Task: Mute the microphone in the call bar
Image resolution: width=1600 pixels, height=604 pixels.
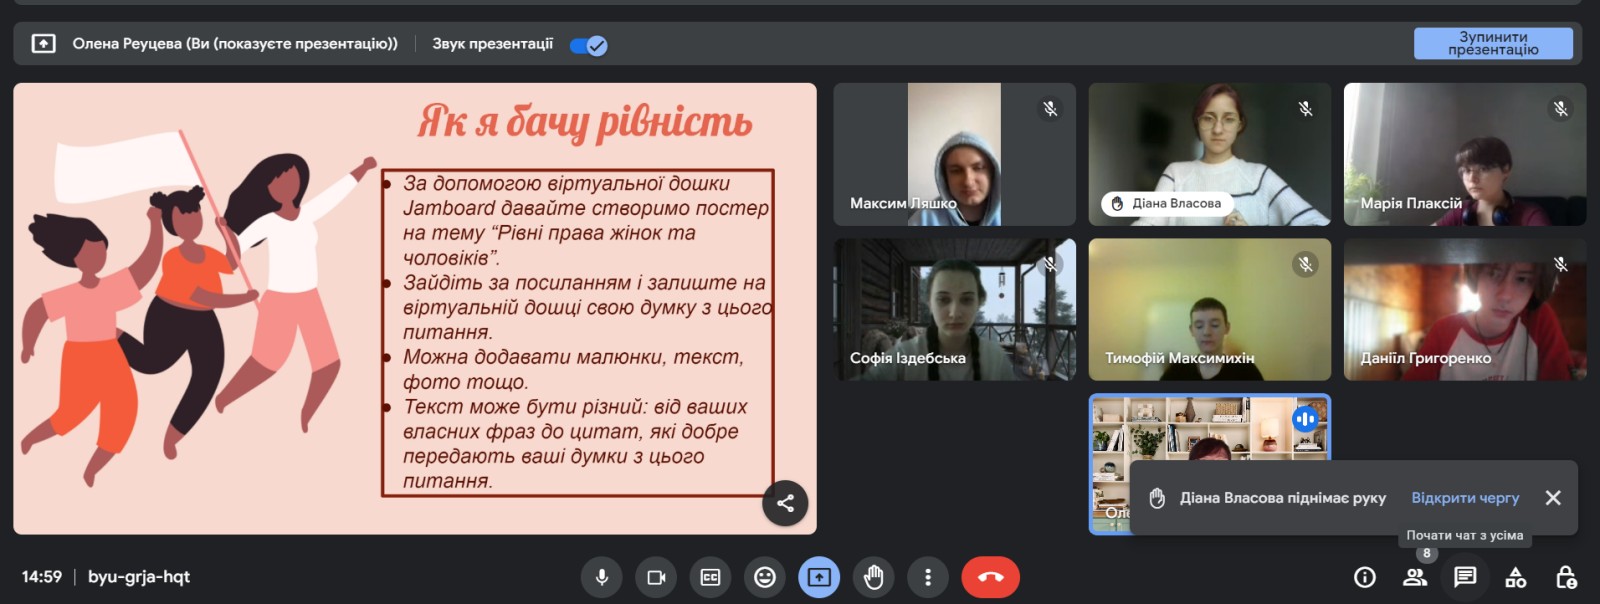Action: tap(602, 577)
